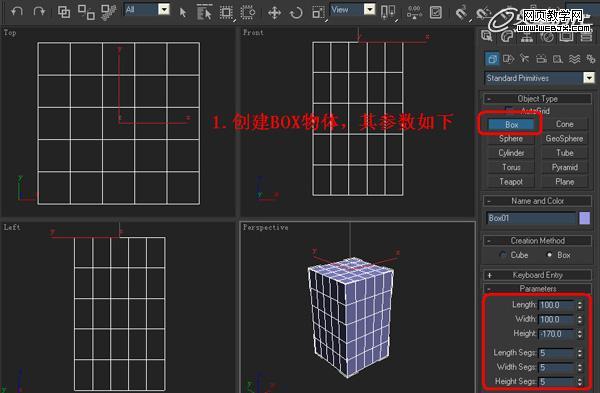
Task: Click the Cylinder primitive button
Action: coord(511,153)
